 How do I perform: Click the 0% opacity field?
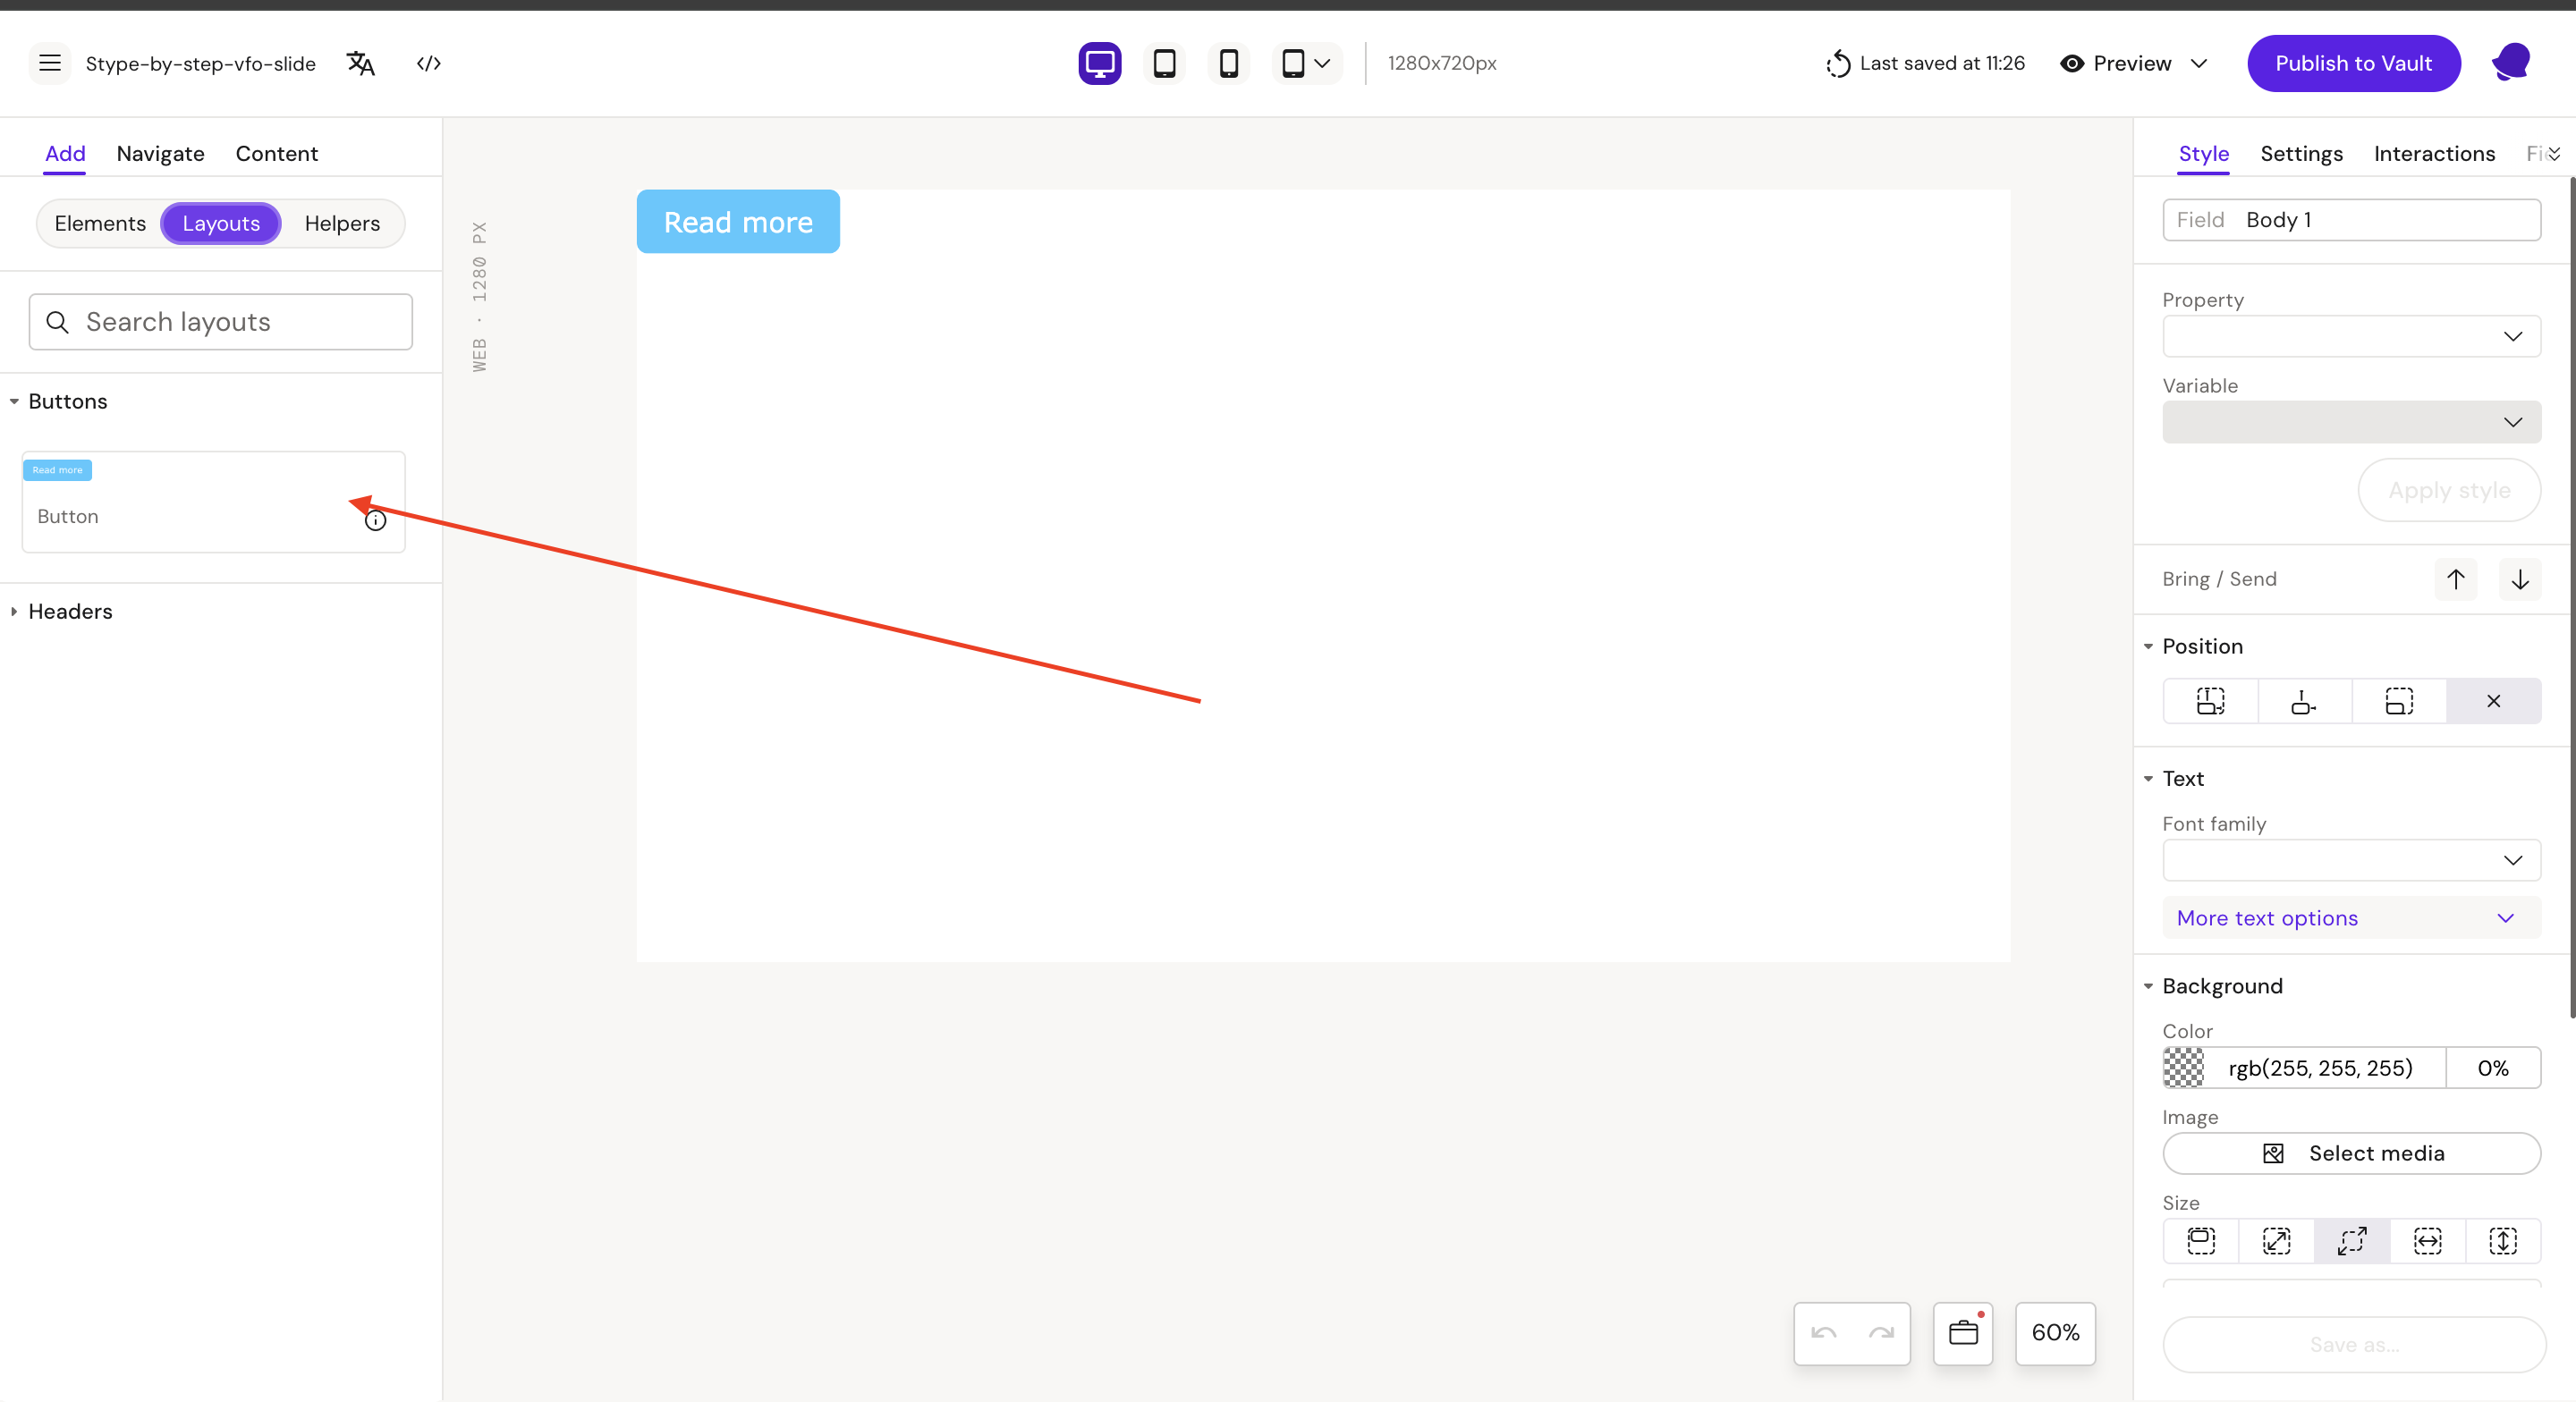point(2493,1069)
